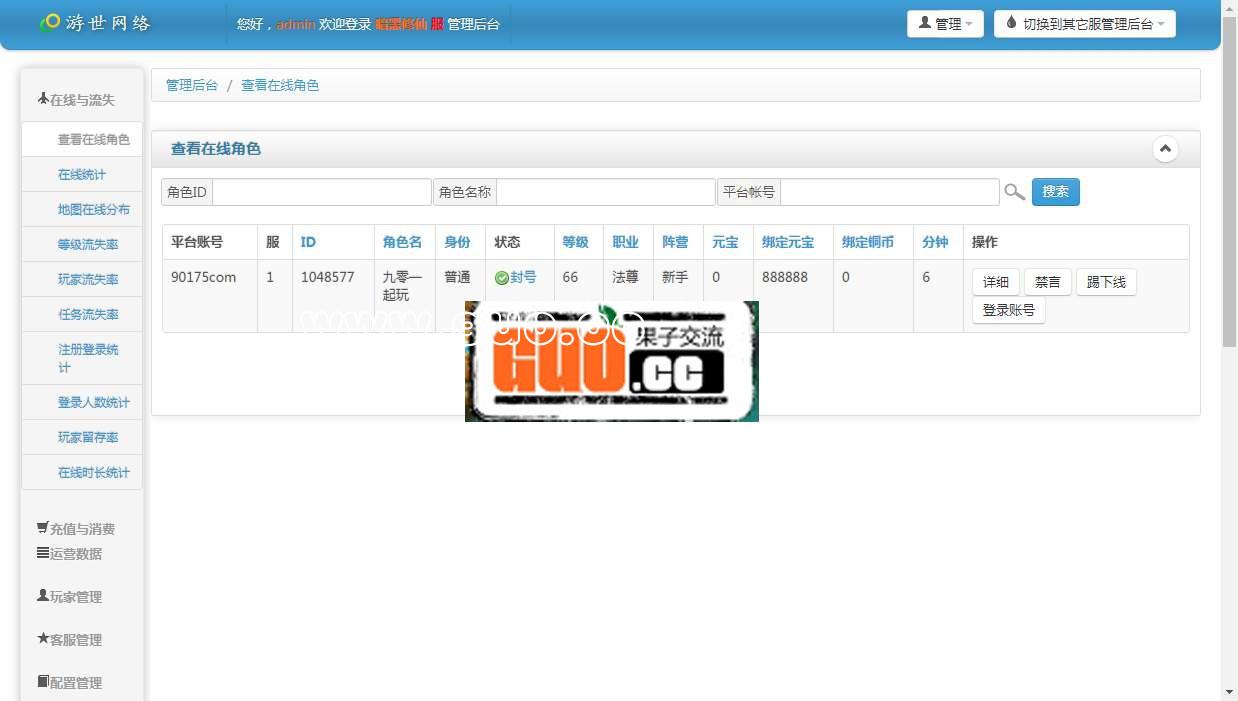Click the 平台账号 table column header
This screenshot has width=1238, height=701.
pyautogui.click(x=197, y=242)
